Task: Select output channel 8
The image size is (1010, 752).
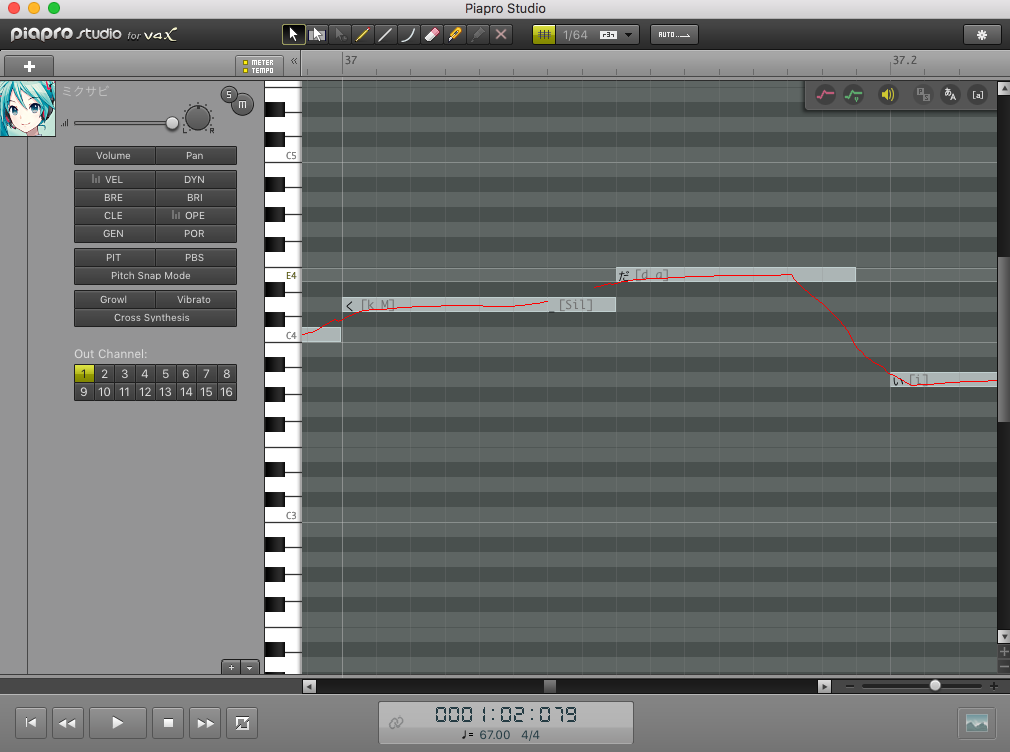Action: tap(227, 374)
